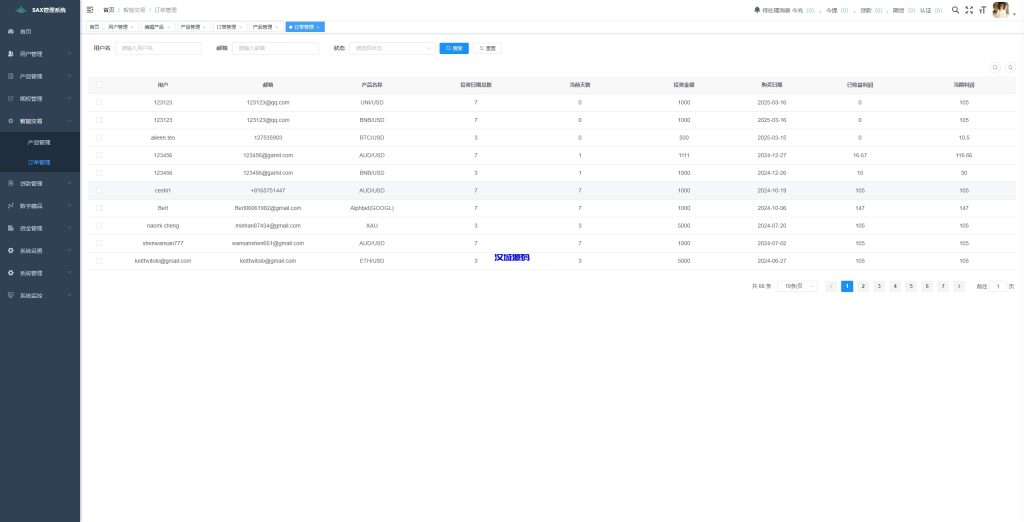
Task: Click the 重置 reset button
Action: pyautogui.click(x=487, y=48)
